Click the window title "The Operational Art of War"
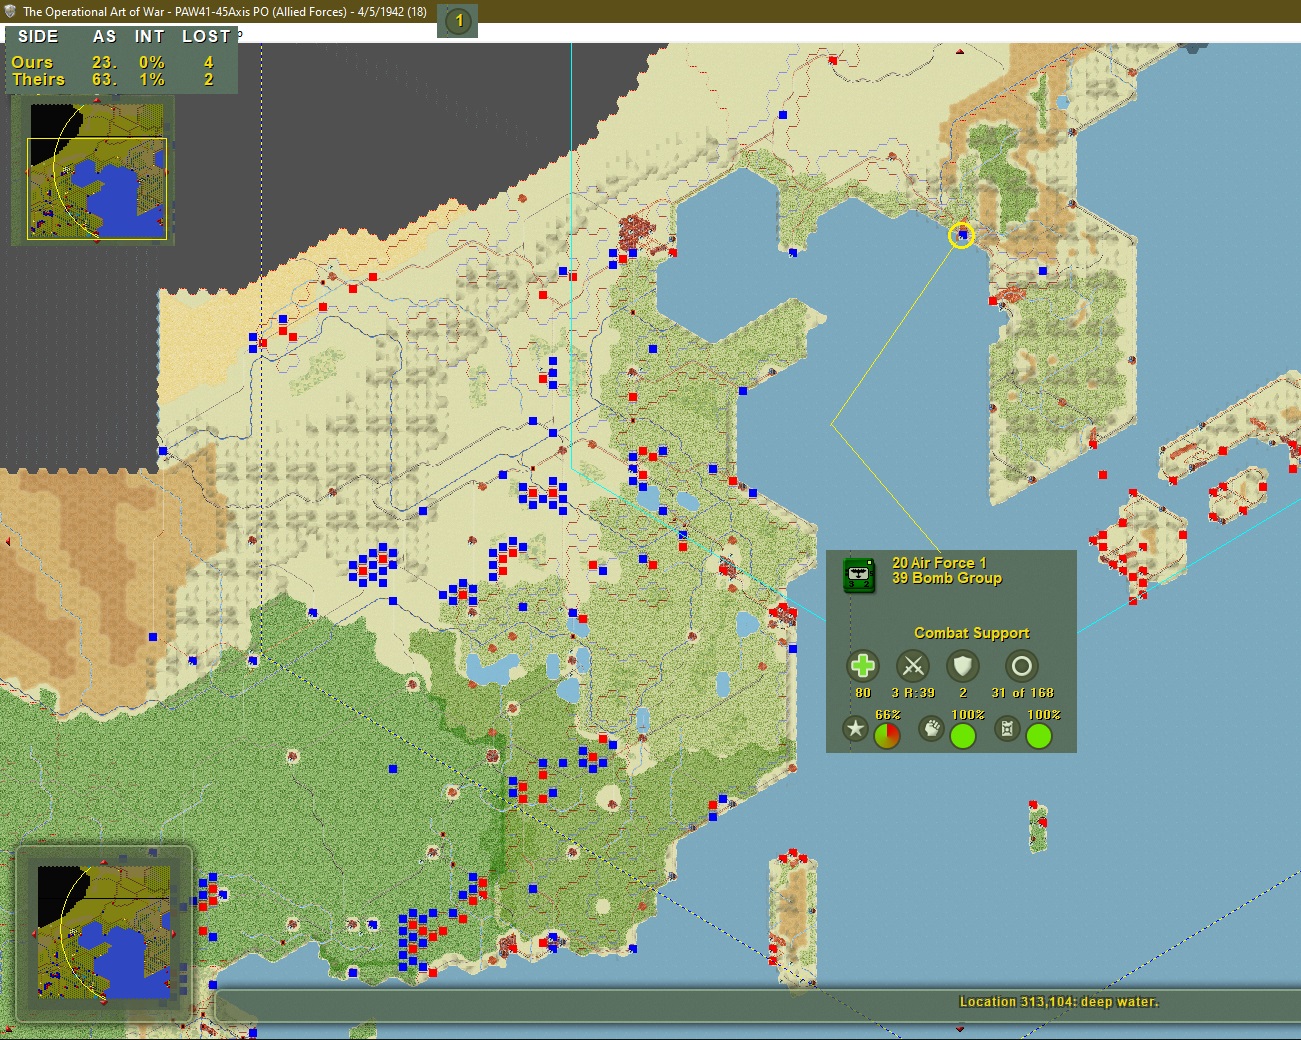 pos(93,12)
